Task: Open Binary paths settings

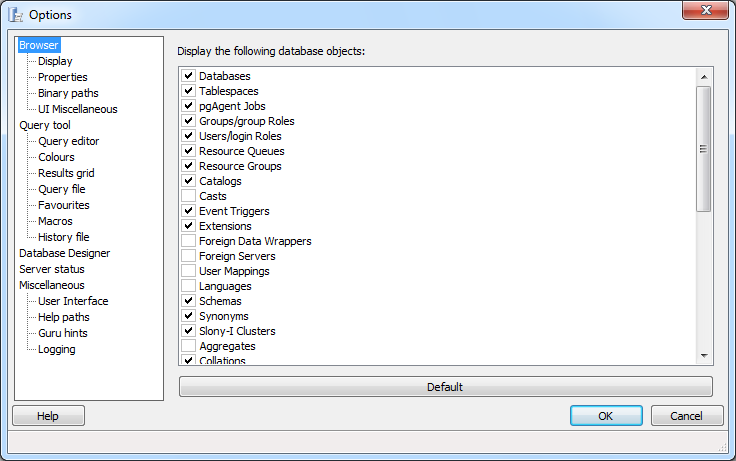Action: pyautogui.click(x=68, y=93)
